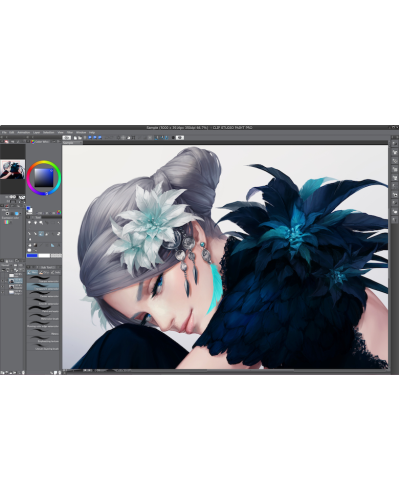Toggle the Border effect icon in Layer Property
Viewport: 400px width, 500px height.
pyautogui.click(x=7, y=213)
